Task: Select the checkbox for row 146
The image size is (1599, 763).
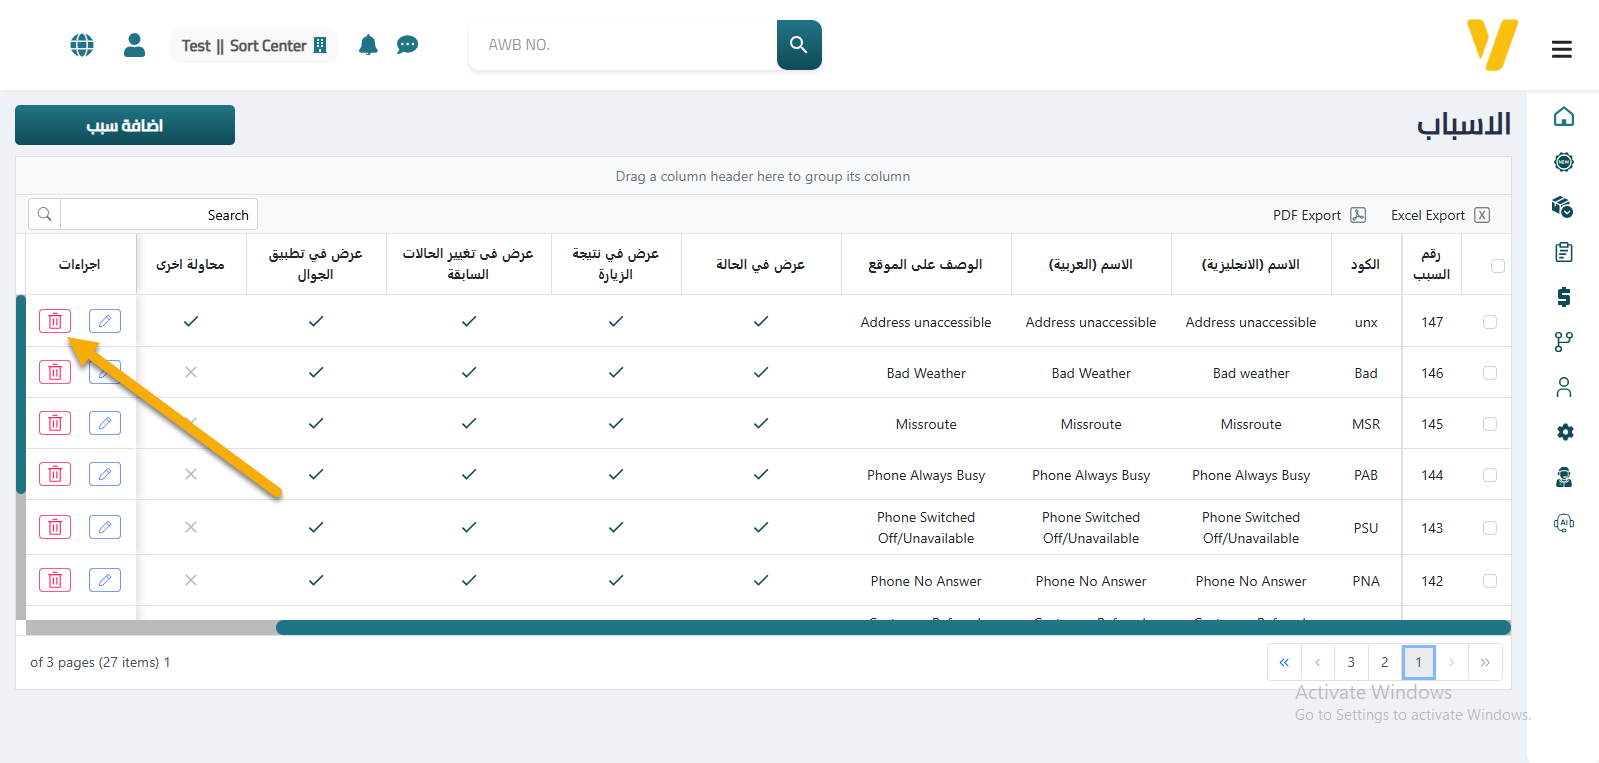Action: click(1490, 373)
